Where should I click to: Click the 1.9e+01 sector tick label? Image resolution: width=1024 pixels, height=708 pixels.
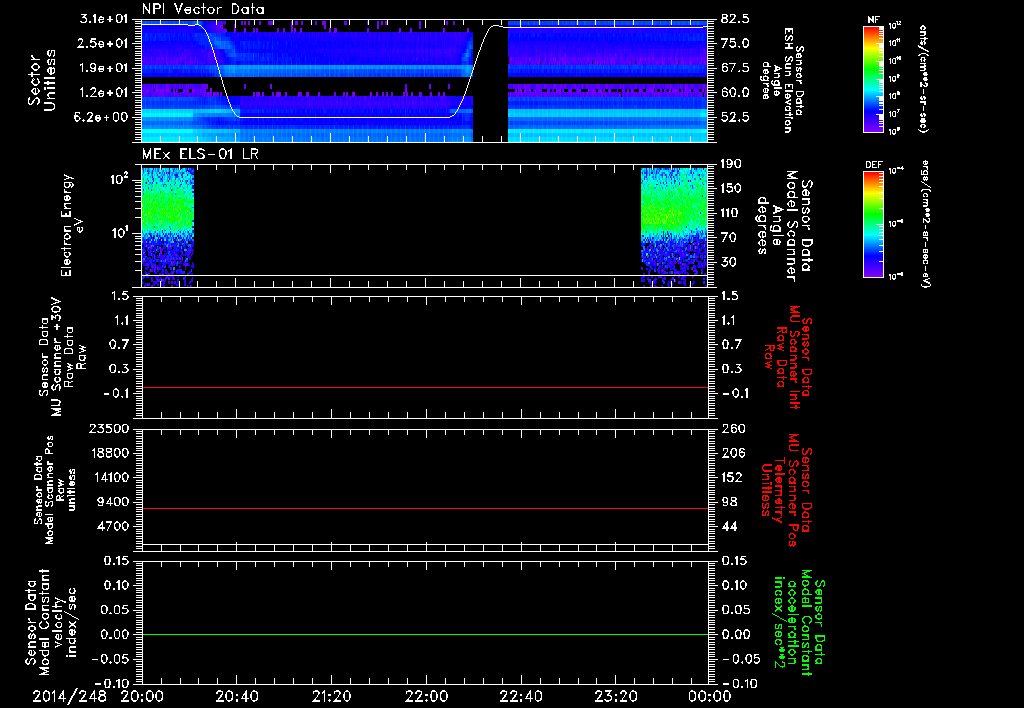103,68
